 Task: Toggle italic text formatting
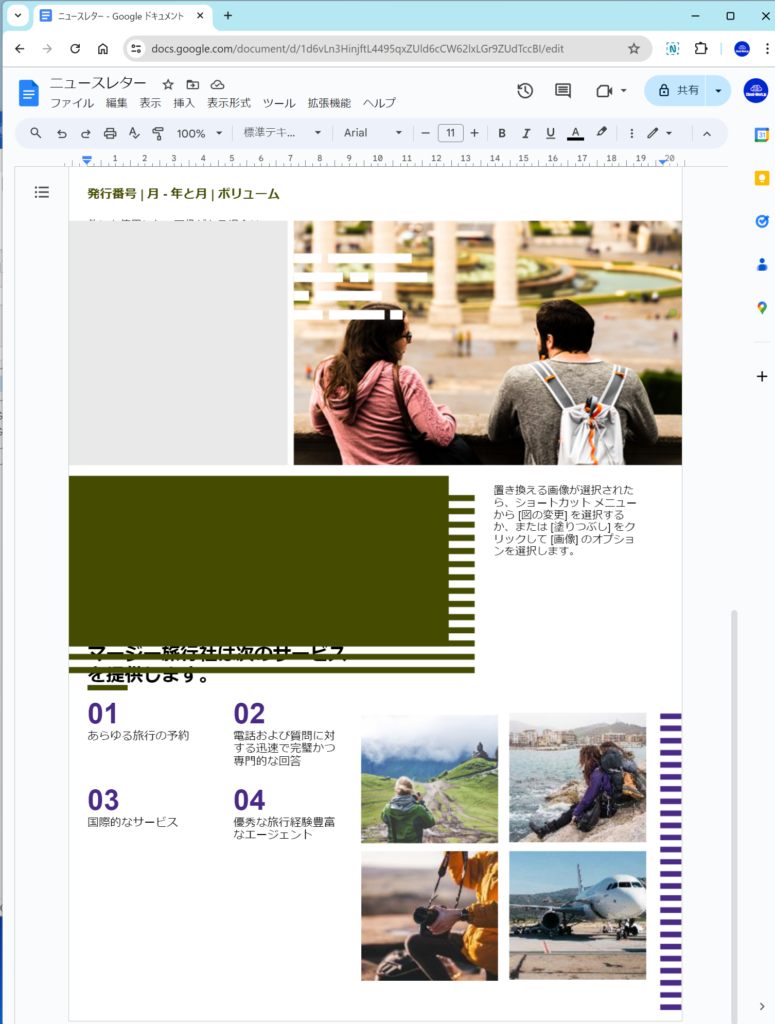[x=526, y=133]
